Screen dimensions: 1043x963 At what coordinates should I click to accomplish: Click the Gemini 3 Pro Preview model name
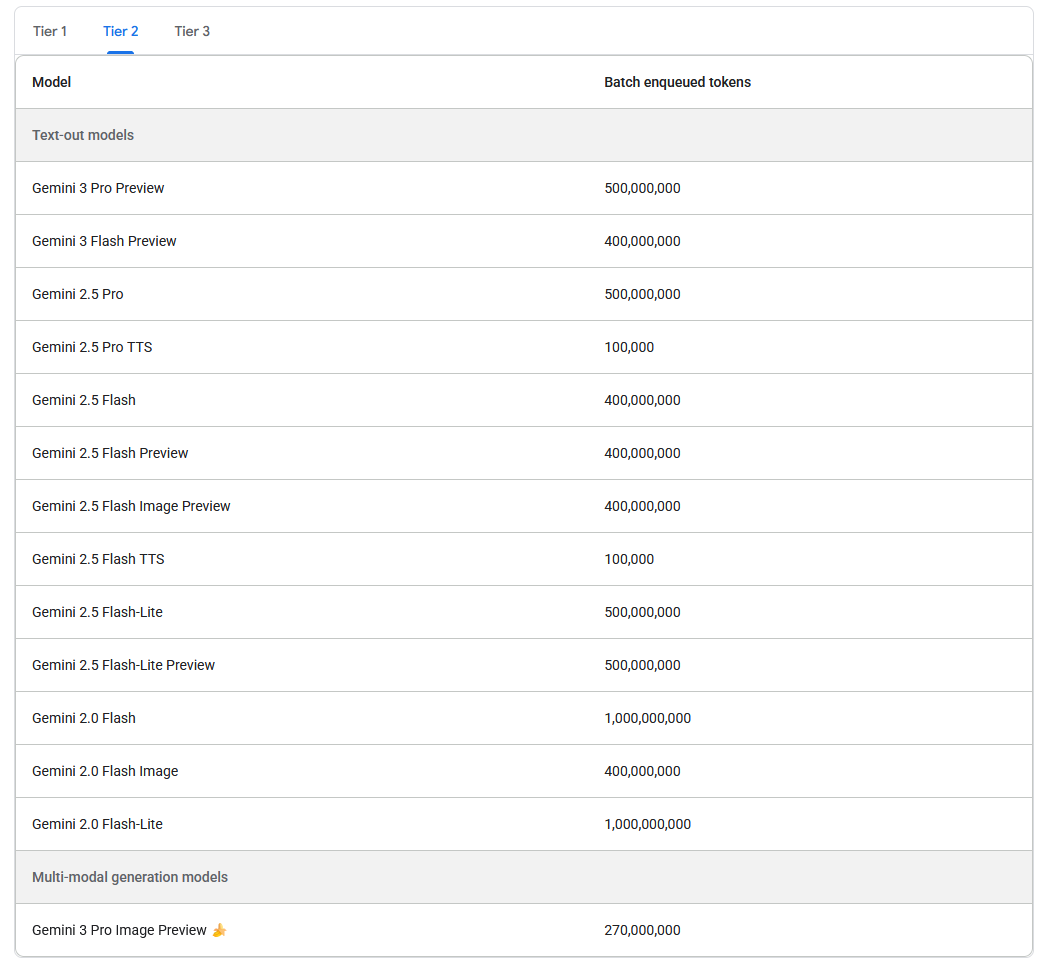(x=98, y=188)
